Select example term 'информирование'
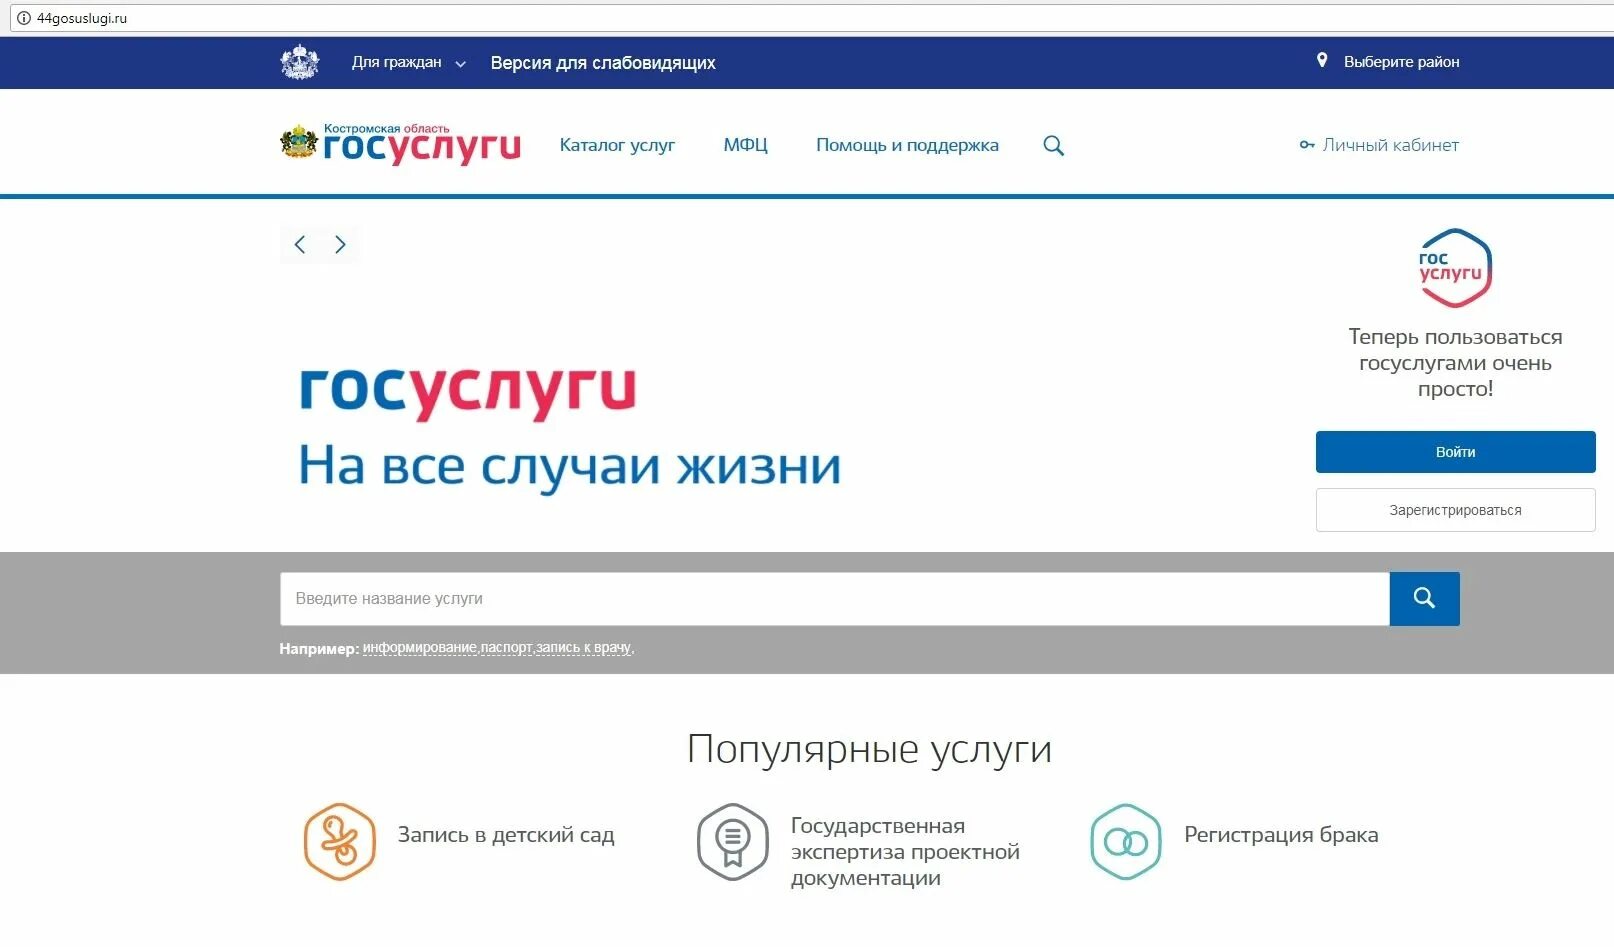The height and width of the screenshot is (947, 1614). coord(420,647)
